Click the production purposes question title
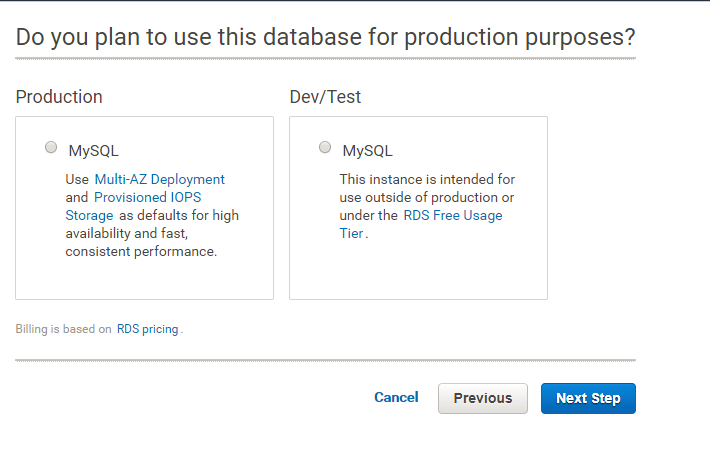Viewport: 710px width, 458px height. tap(325, 37)
